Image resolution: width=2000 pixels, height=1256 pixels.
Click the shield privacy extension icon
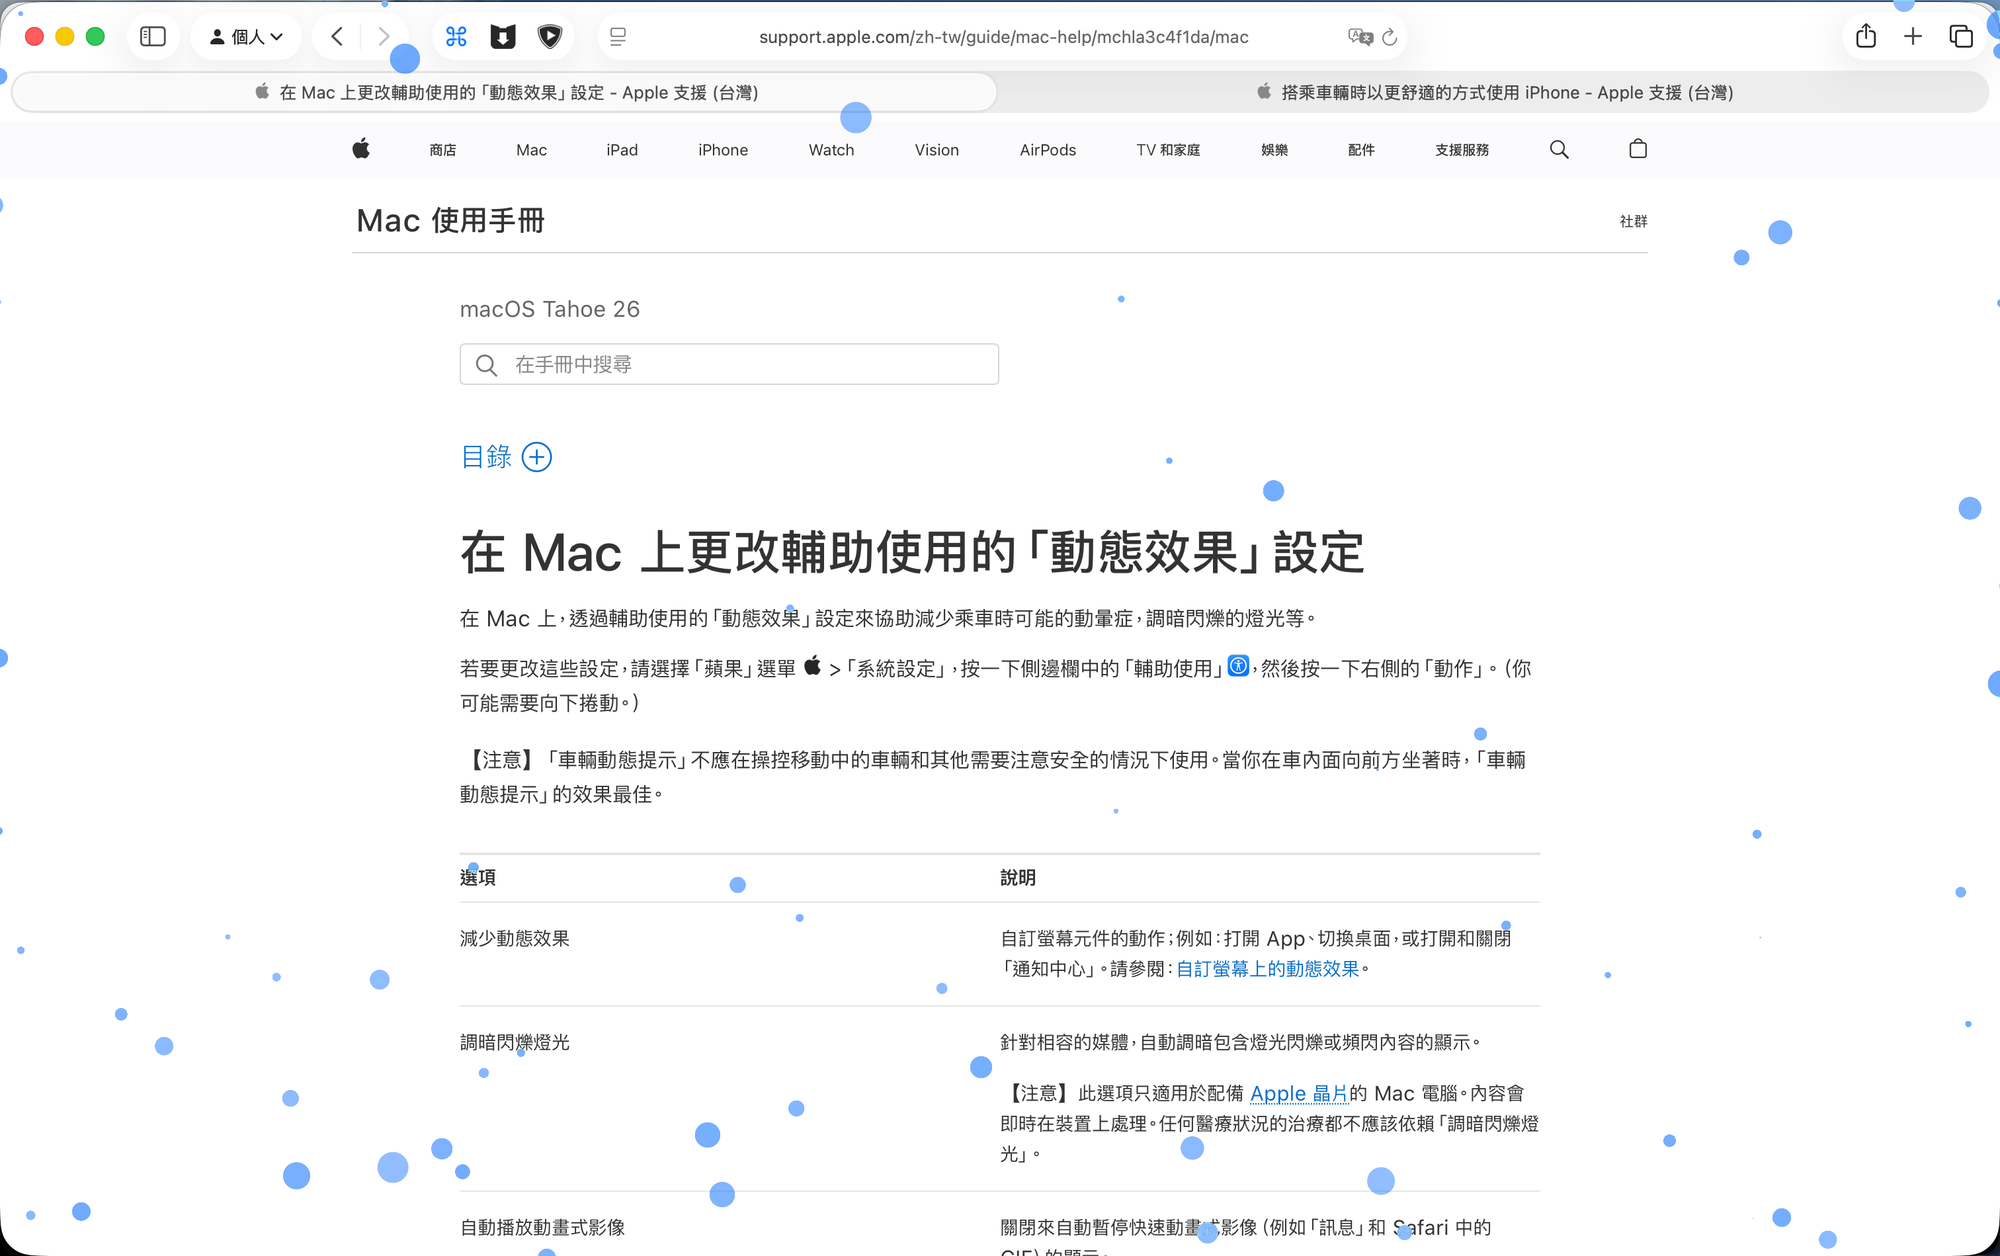(x=551, y=36)
